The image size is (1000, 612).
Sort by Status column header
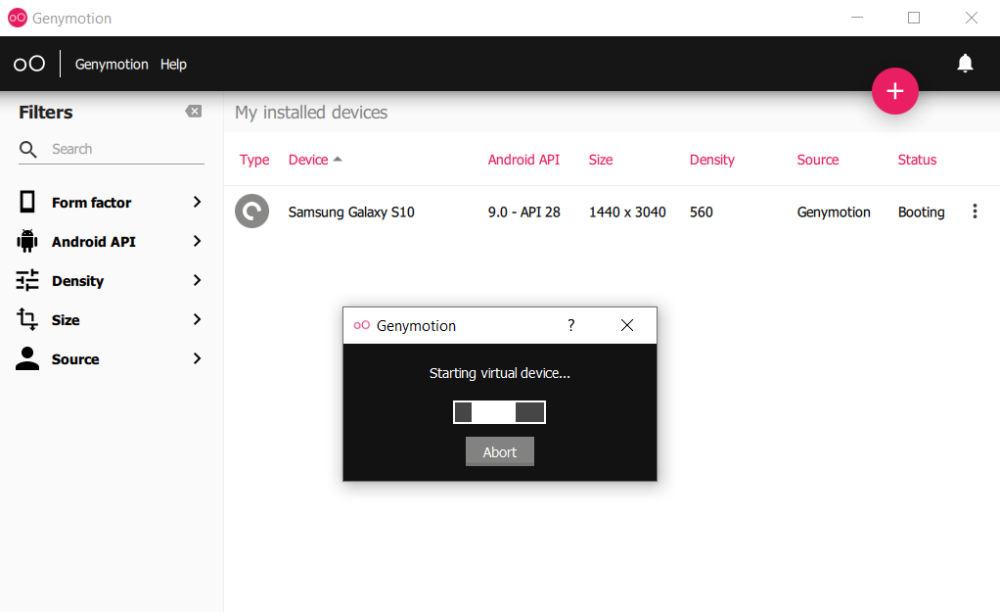pyautogui.click(x=917, y=159)
